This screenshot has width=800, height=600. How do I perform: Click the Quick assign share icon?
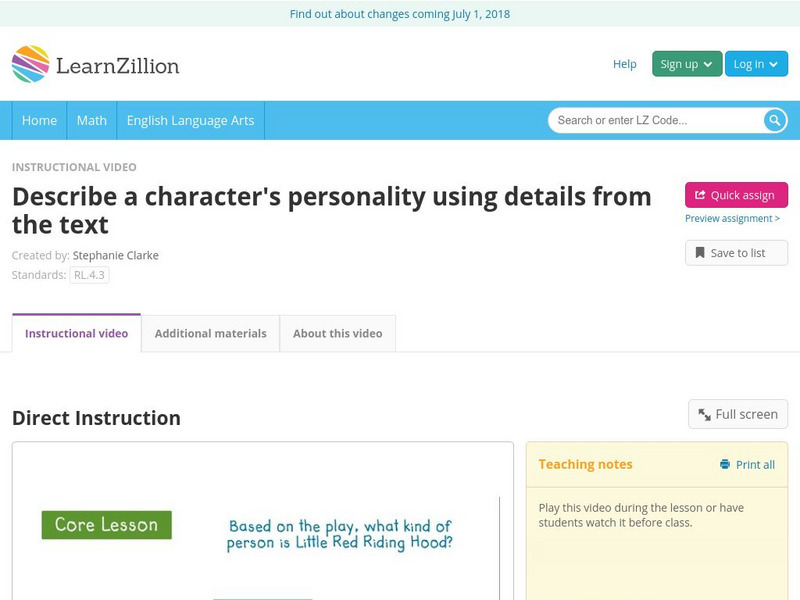point(700,195)
